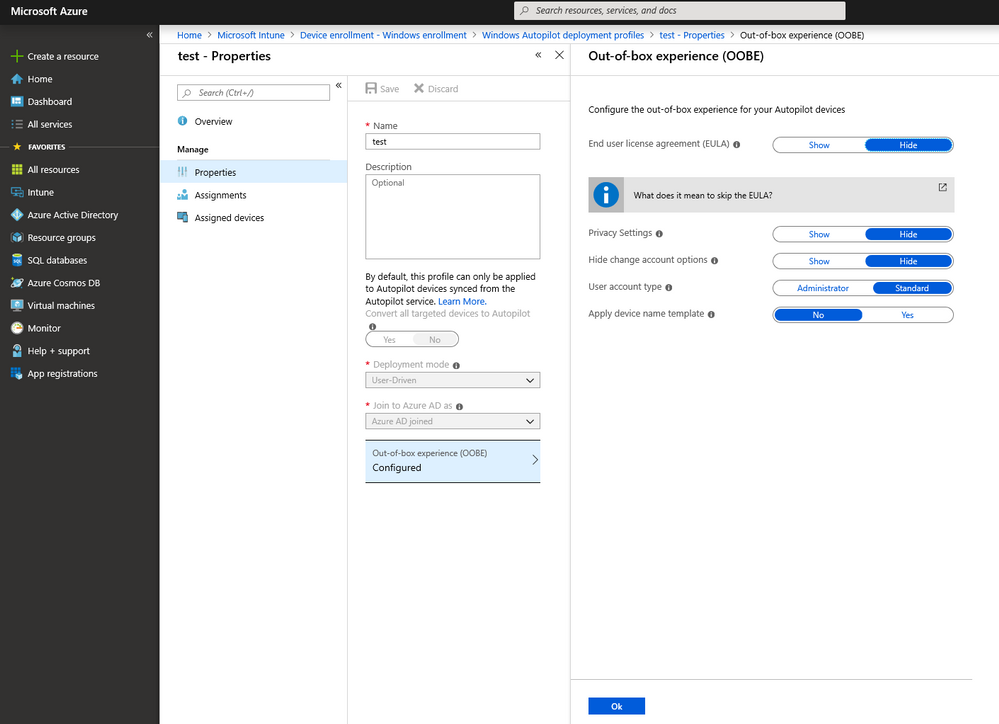Set Convert all targeted devices to Yes
This screenshot has height=724, width=999.
coord(389,340)
